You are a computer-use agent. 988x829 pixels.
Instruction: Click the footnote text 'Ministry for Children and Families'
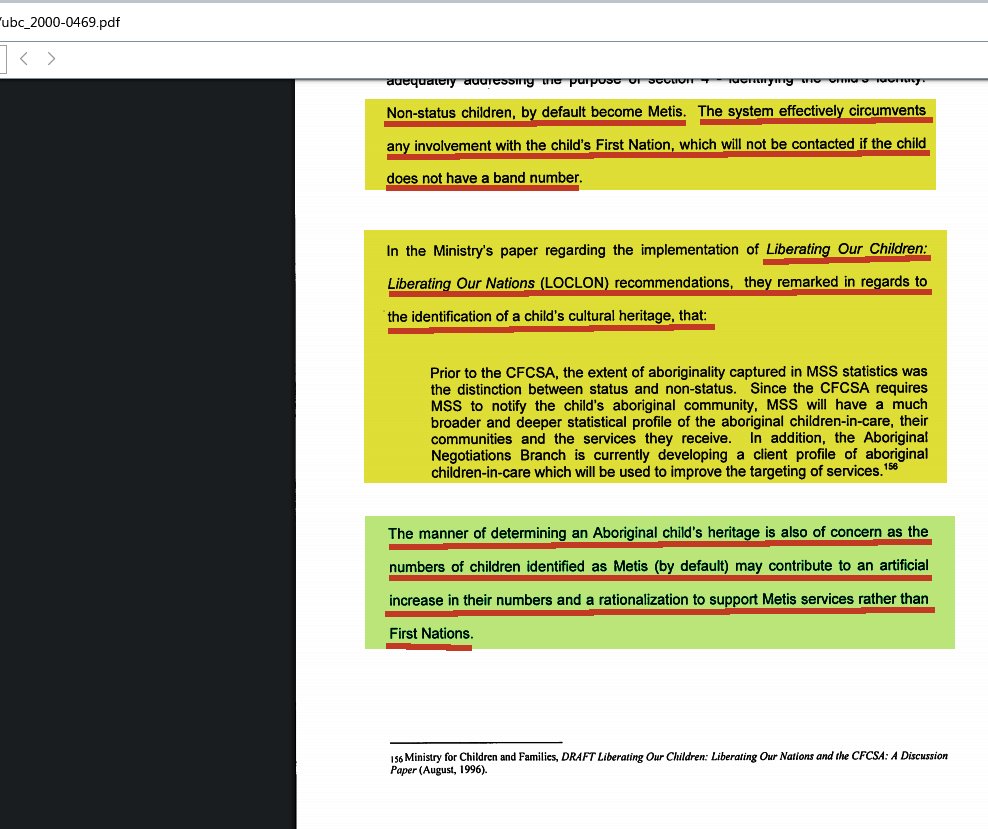pos(481,757)
